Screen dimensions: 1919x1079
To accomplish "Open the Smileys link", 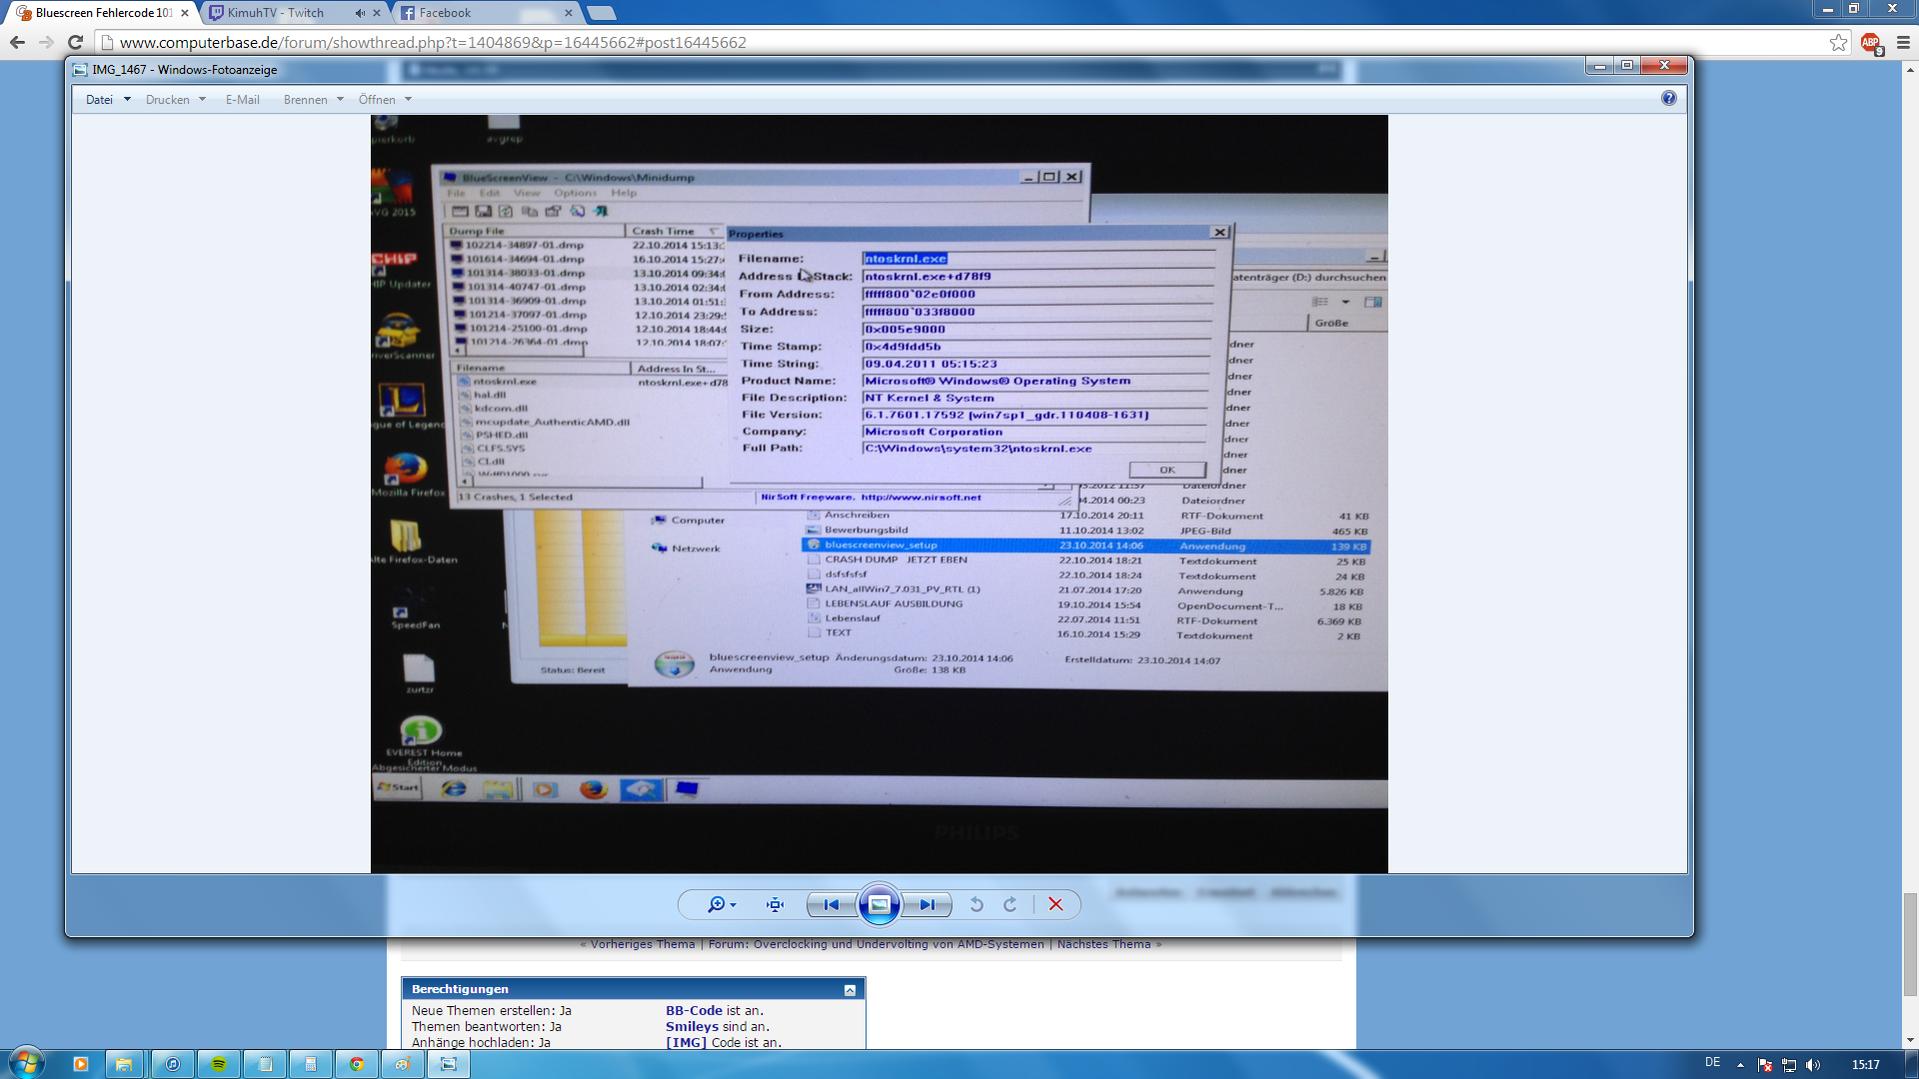I will [692, 1027].
